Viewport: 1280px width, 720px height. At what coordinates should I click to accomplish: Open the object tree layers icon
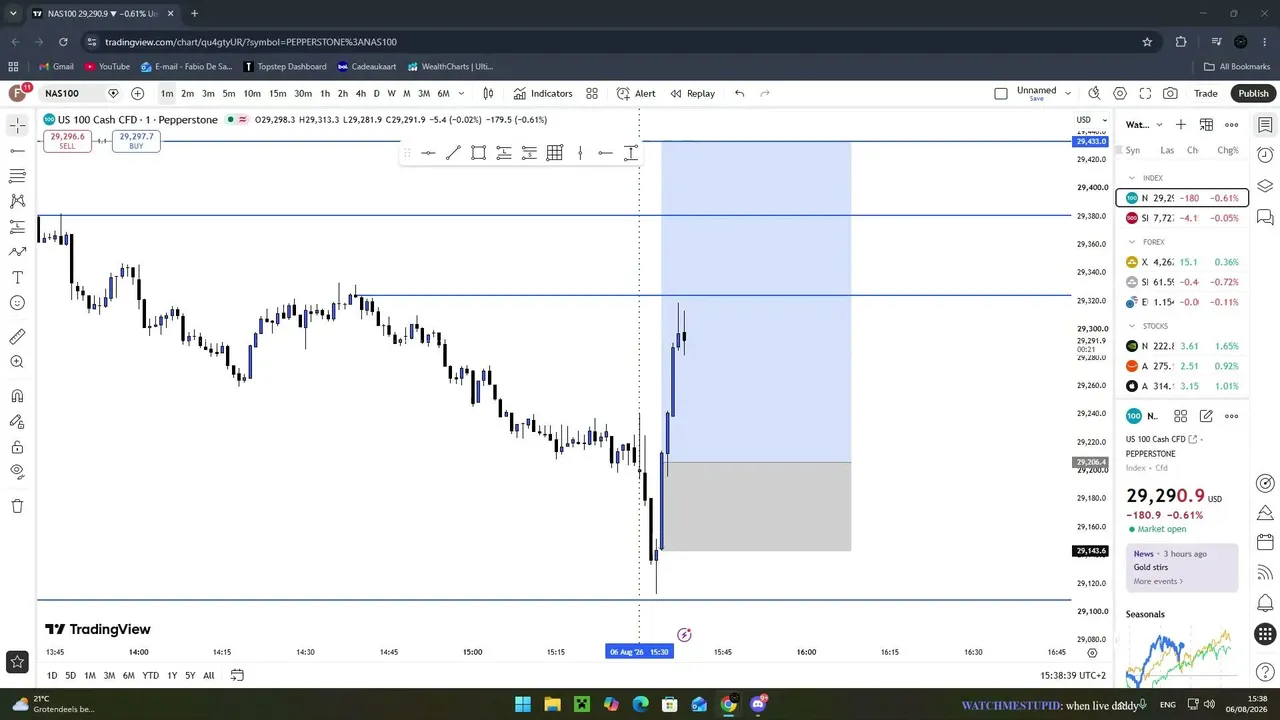(x=1265, y=186)
